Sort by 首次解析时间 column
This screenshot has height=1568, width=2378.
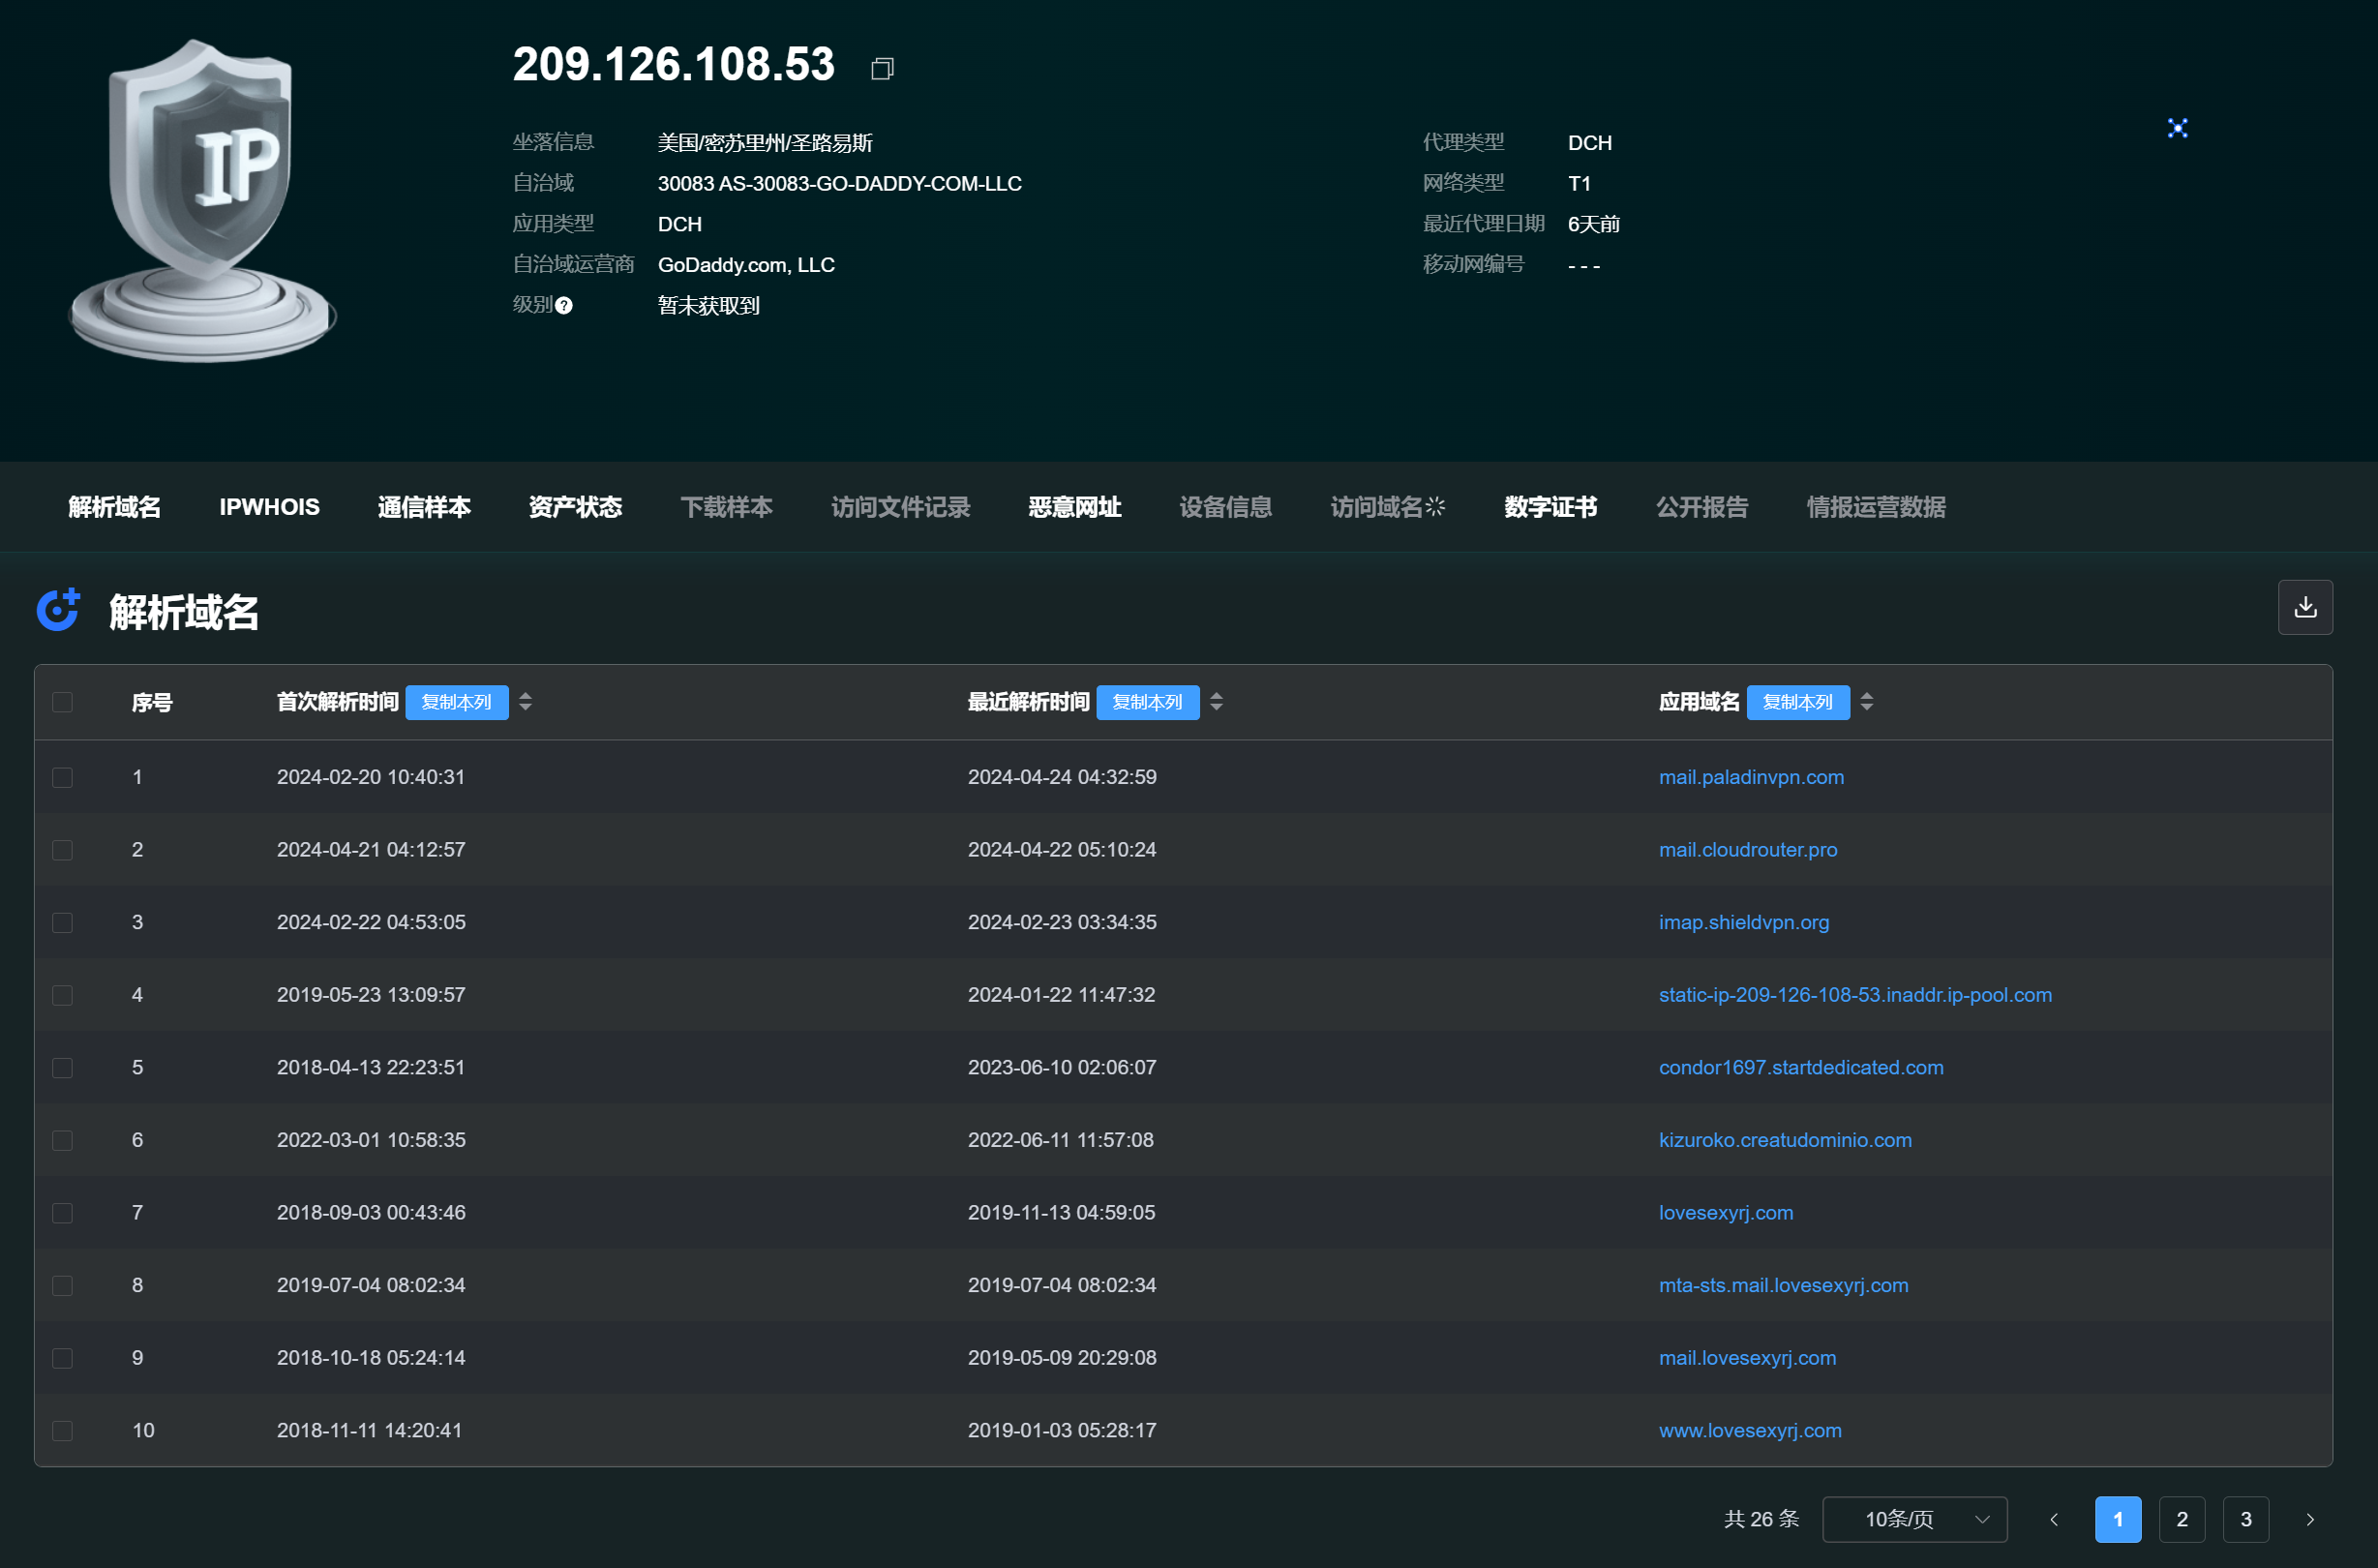[x=525, y=702]
